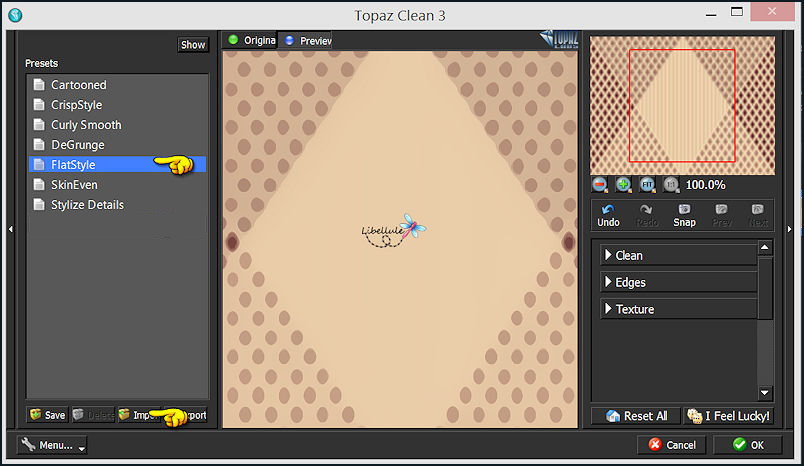Click the Presets label
Image resolution: width=804 pixels, height=466 pixels.
(42, 63)
